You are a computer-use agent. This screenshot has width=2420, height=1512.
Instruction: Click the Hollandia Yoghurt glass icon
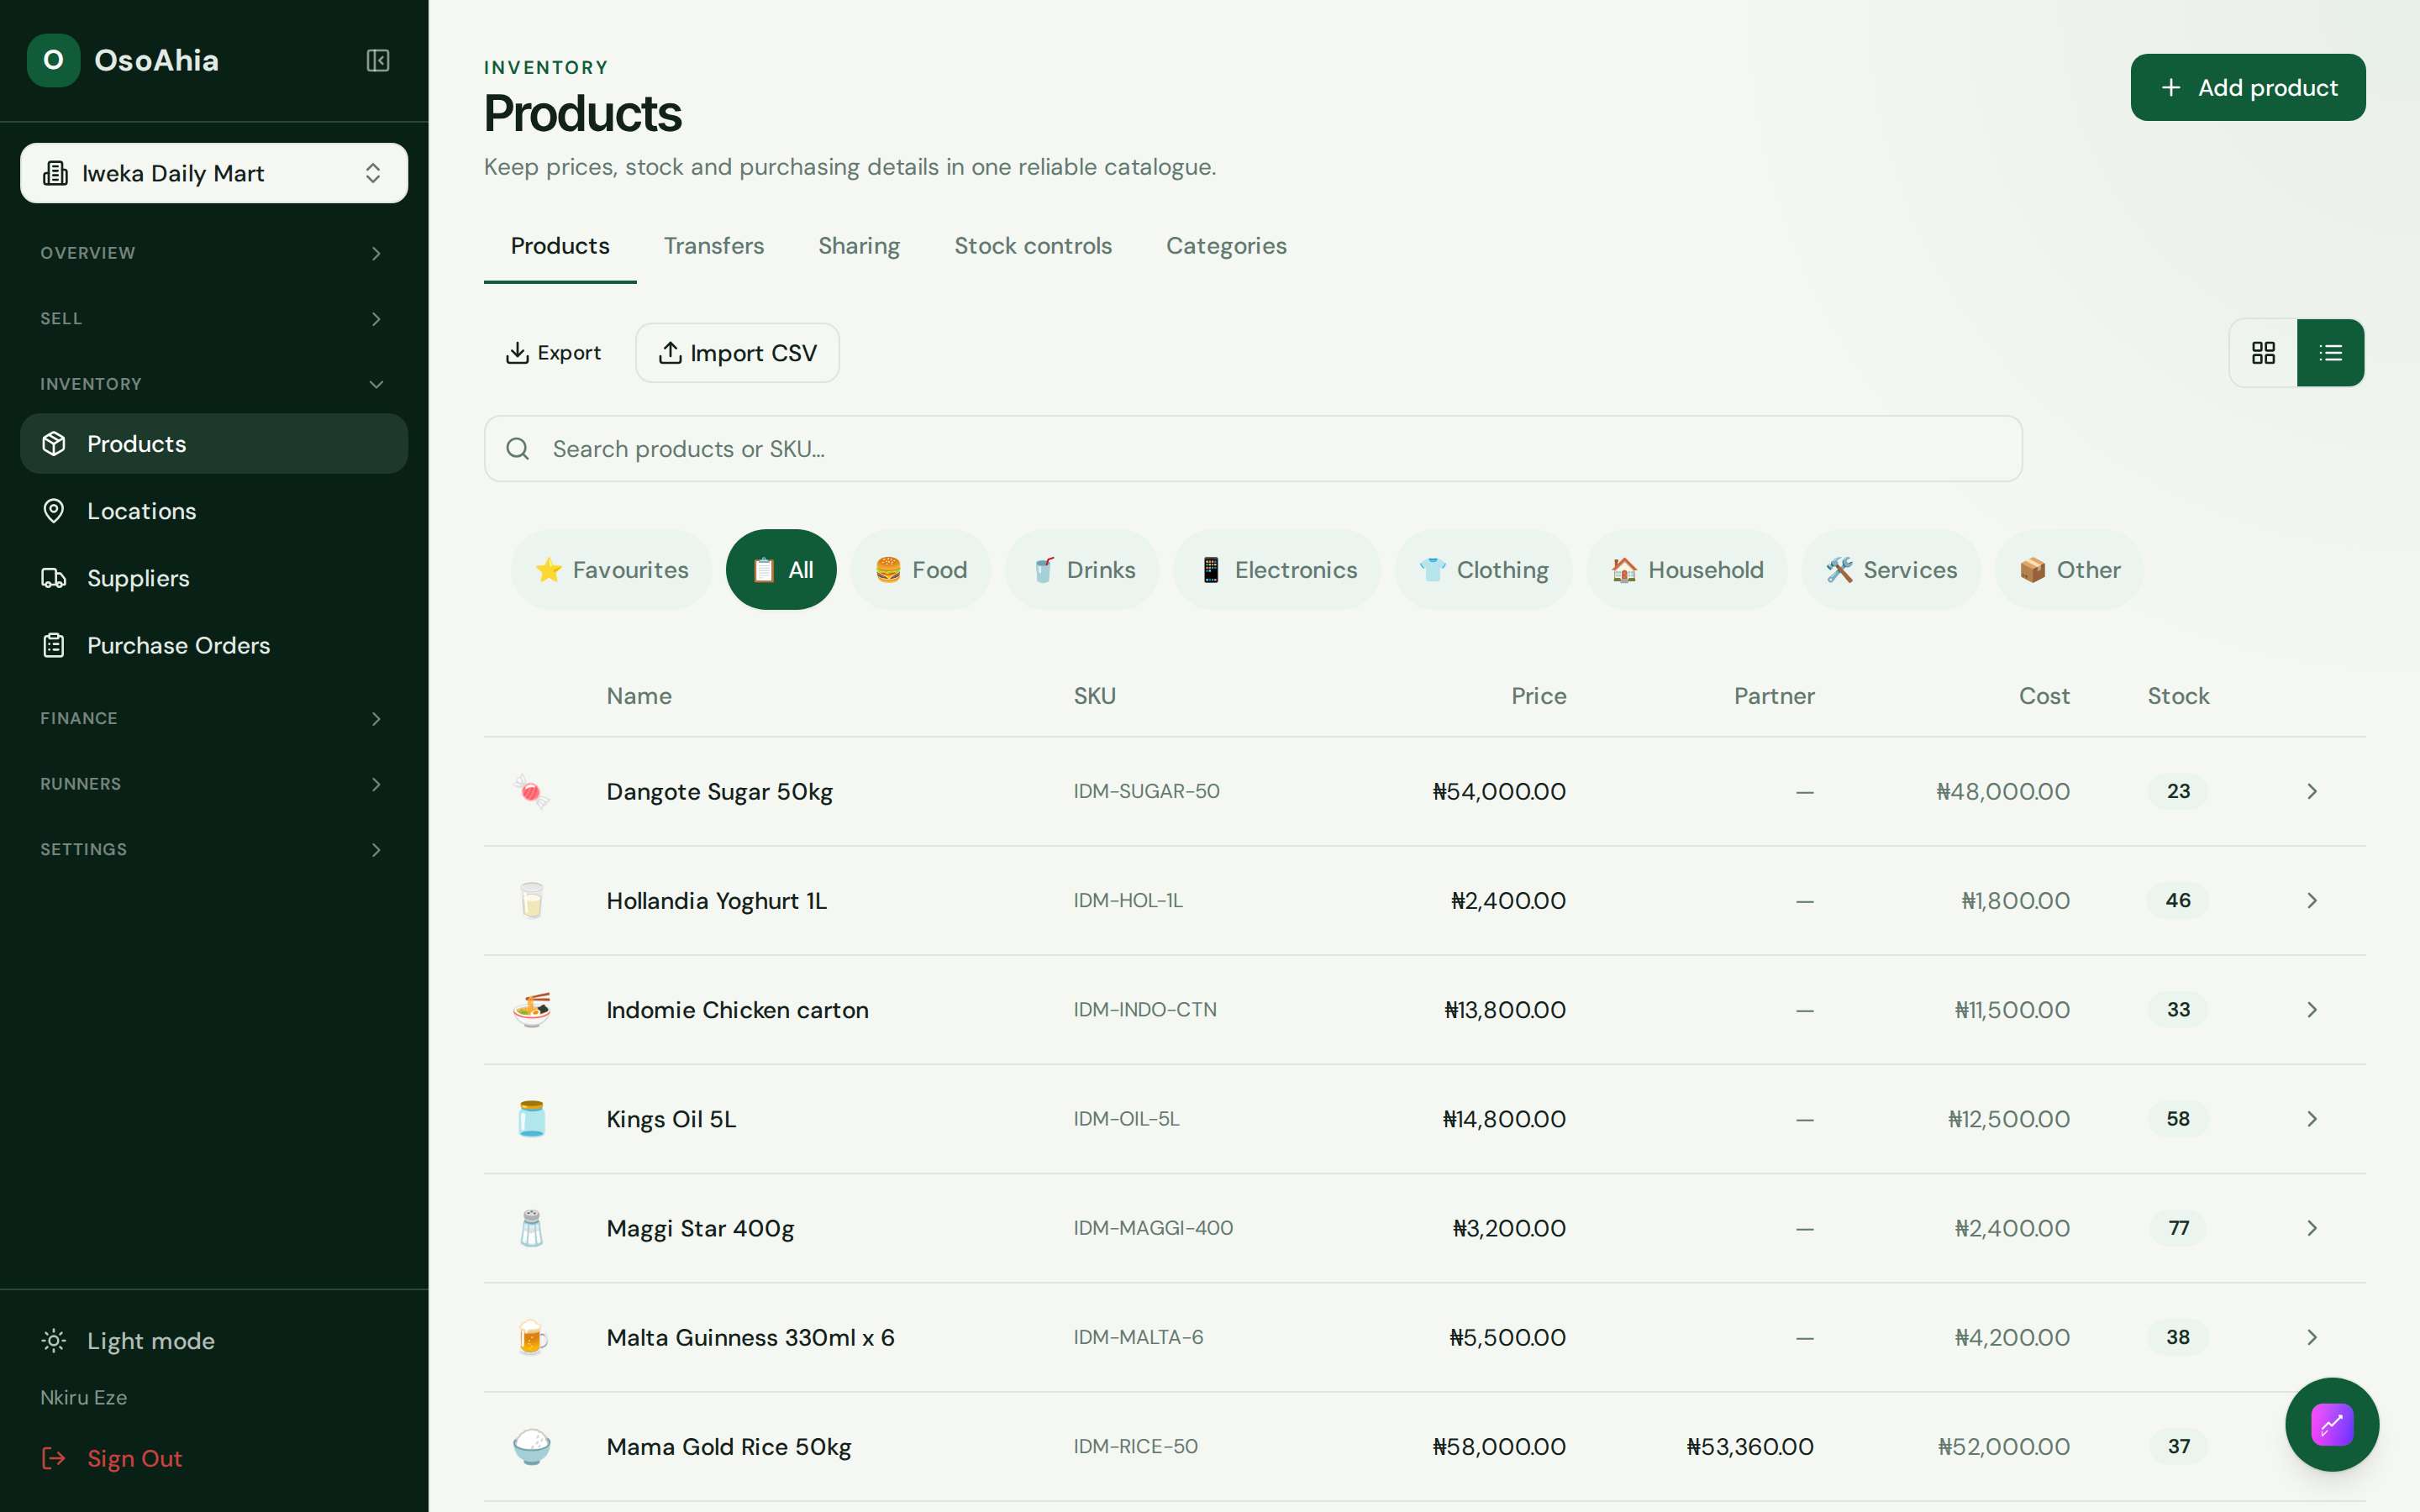pos(532,900)
